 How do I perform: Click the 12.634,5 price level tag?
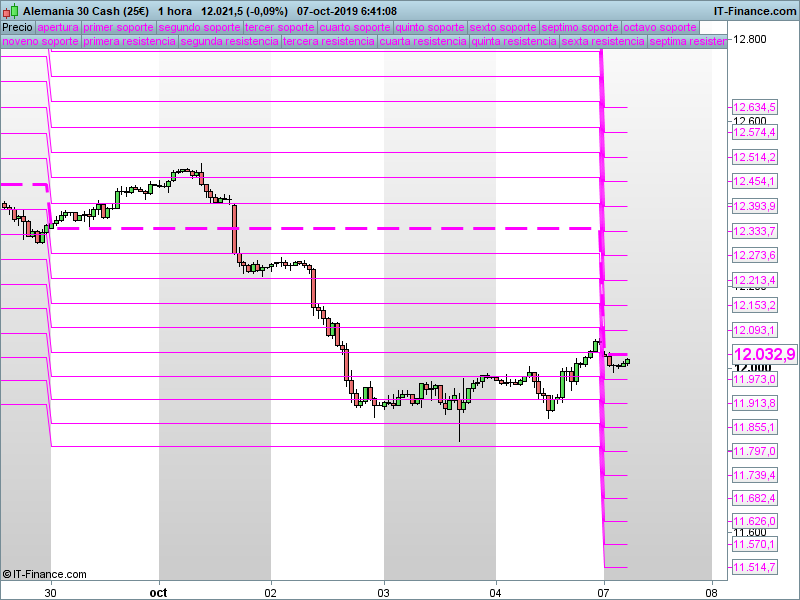(755, 107)
